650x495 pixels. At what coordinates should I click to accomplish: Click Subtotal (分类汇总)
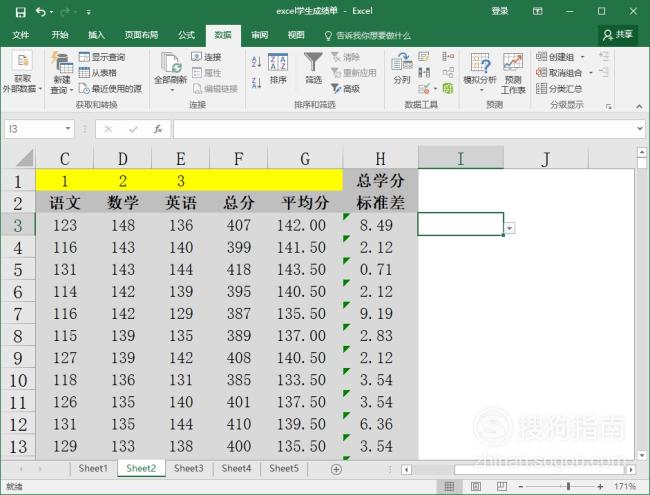coord(559,89)
